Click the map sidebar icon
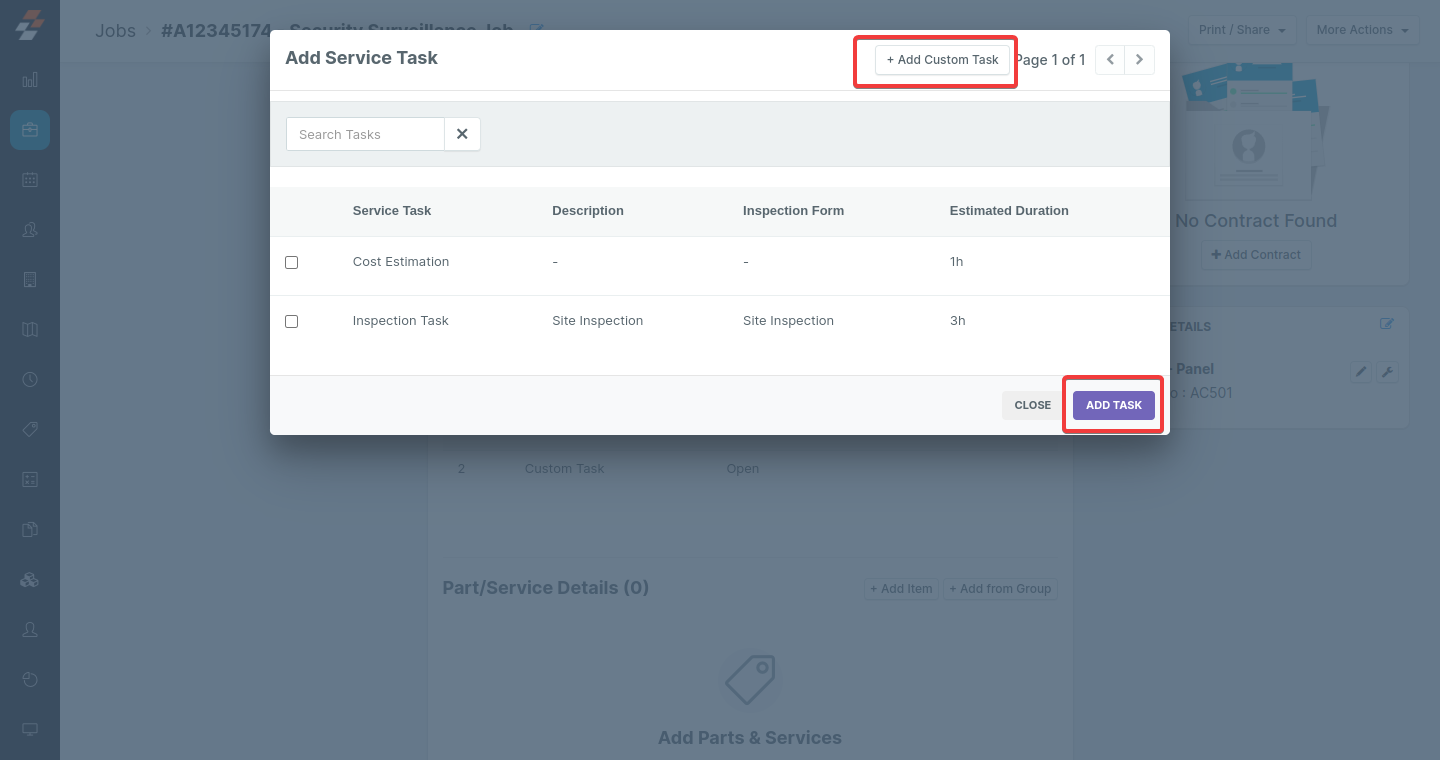Screen dimensions: 1440x760 click(30, 330)
